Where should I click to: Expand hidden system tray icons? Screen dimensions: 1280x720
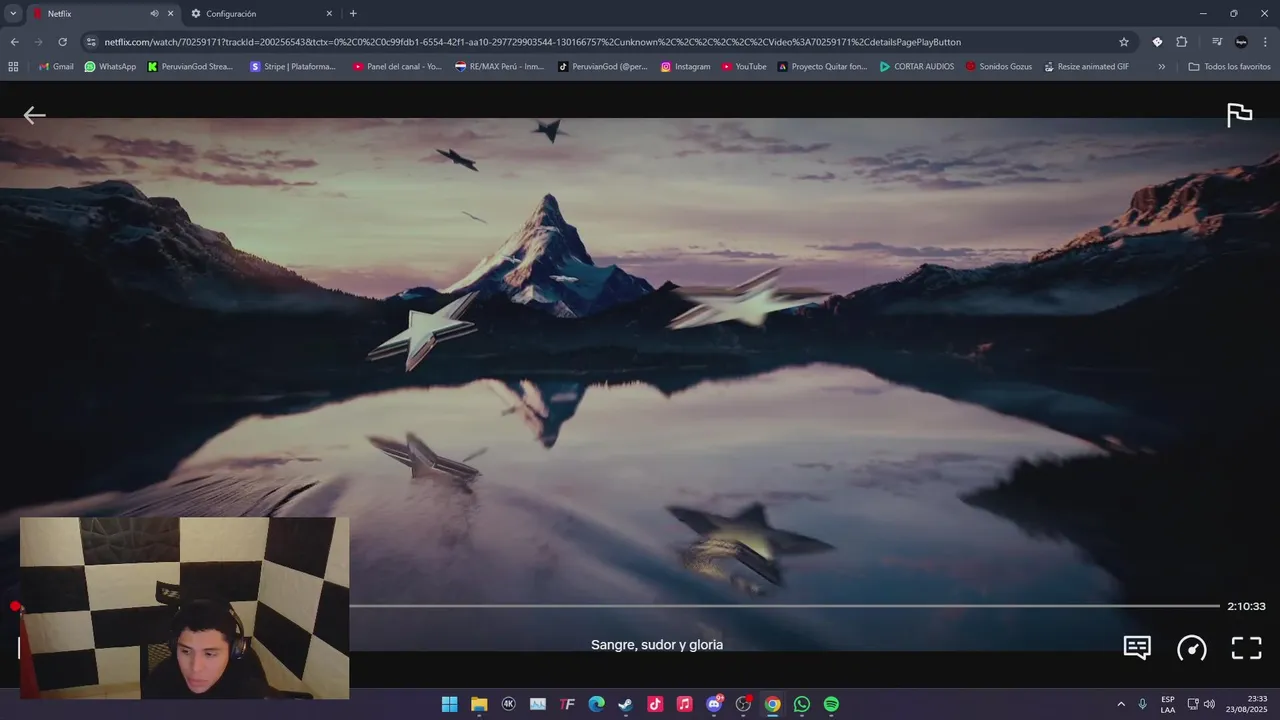pos(1120,704)
